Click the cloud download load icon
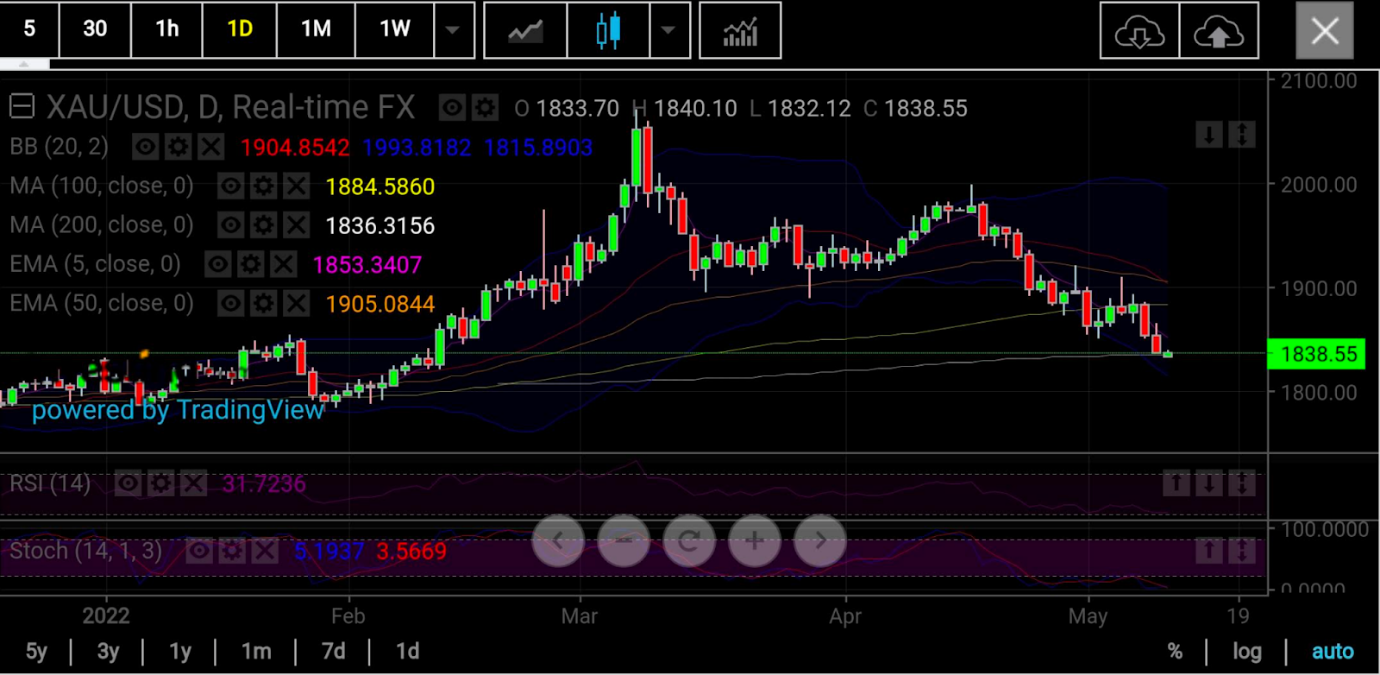This screenshot has width=1380, height=675. (1139, 31)
